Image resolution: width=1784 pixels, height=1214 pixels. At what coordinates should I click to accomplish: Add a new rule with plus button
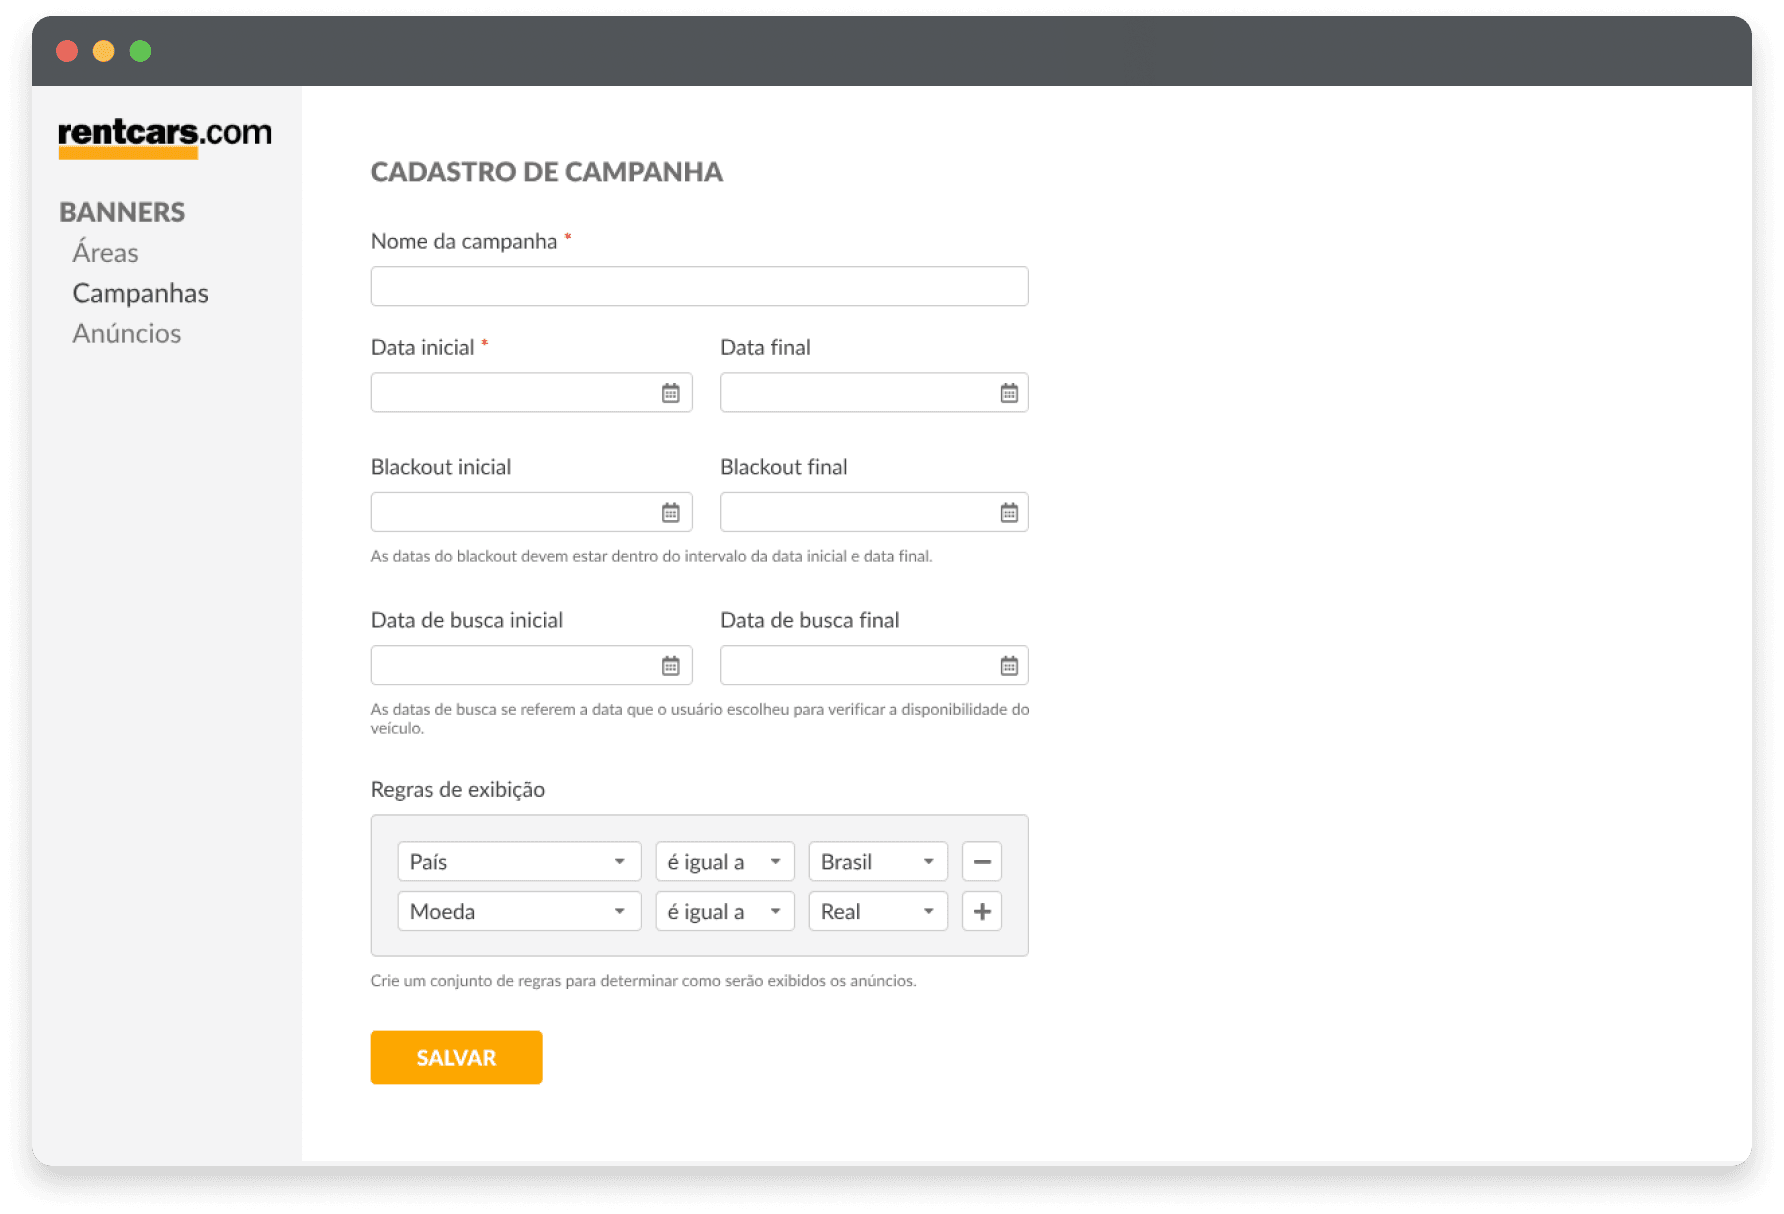(x=982, y=911)
